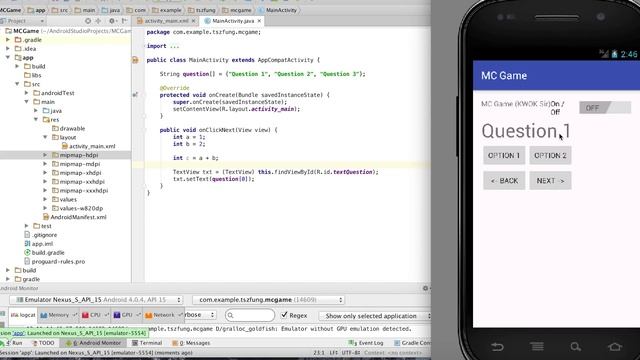Click the logcat search input field
This screenshot has width=640, height=360.
pyautogui.click(x=250, y=315)
